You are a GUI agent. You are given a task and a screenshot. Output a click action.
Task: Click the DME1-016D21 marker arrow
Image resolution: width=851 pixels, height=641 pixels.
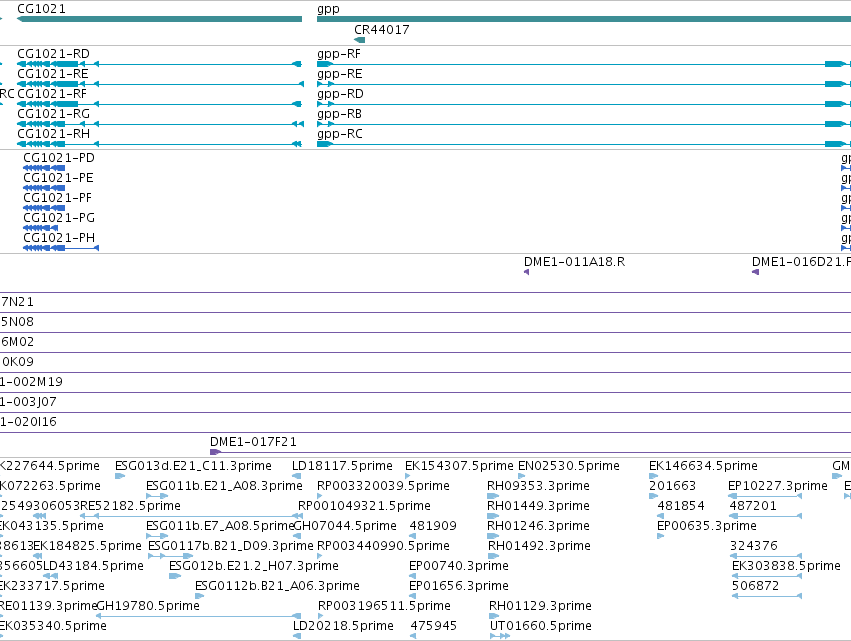(x=755, y=272)
